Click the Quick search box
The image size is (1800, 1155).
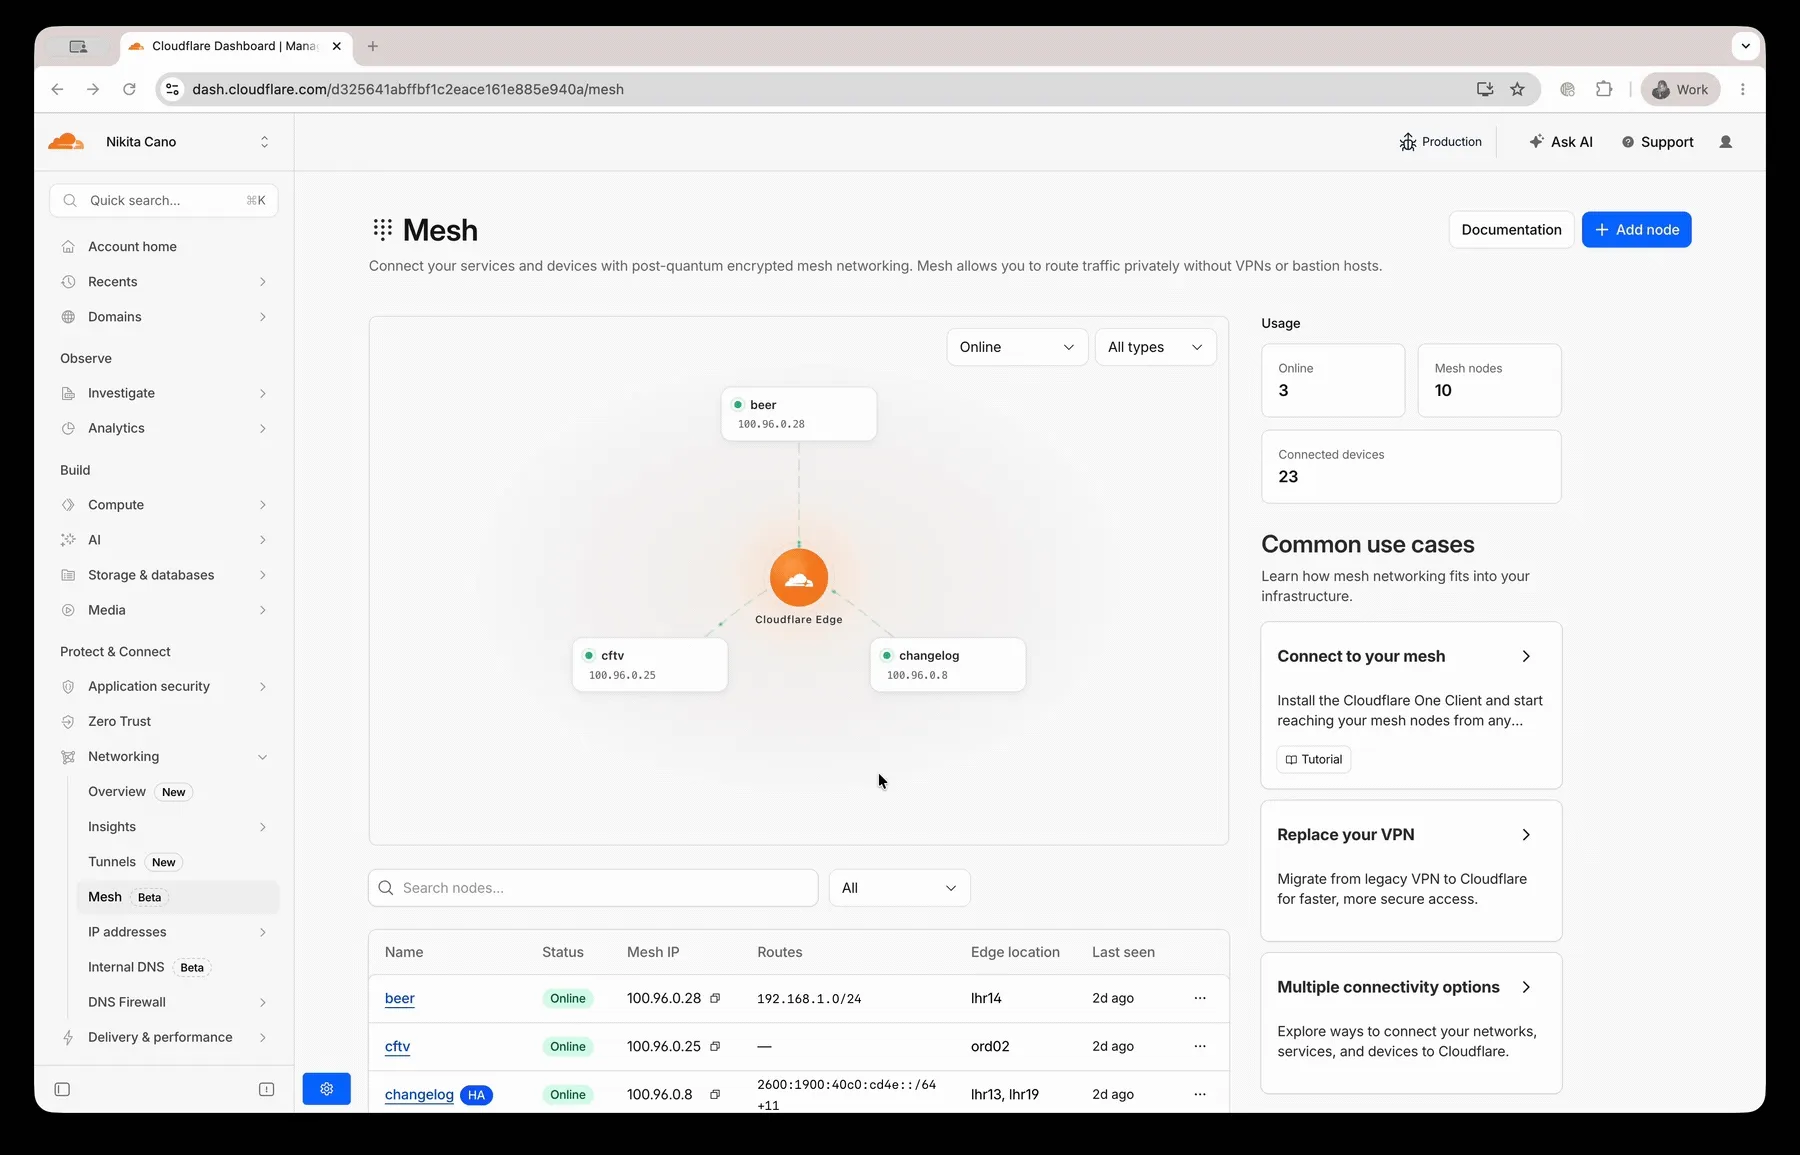click(x=164, y=201)
